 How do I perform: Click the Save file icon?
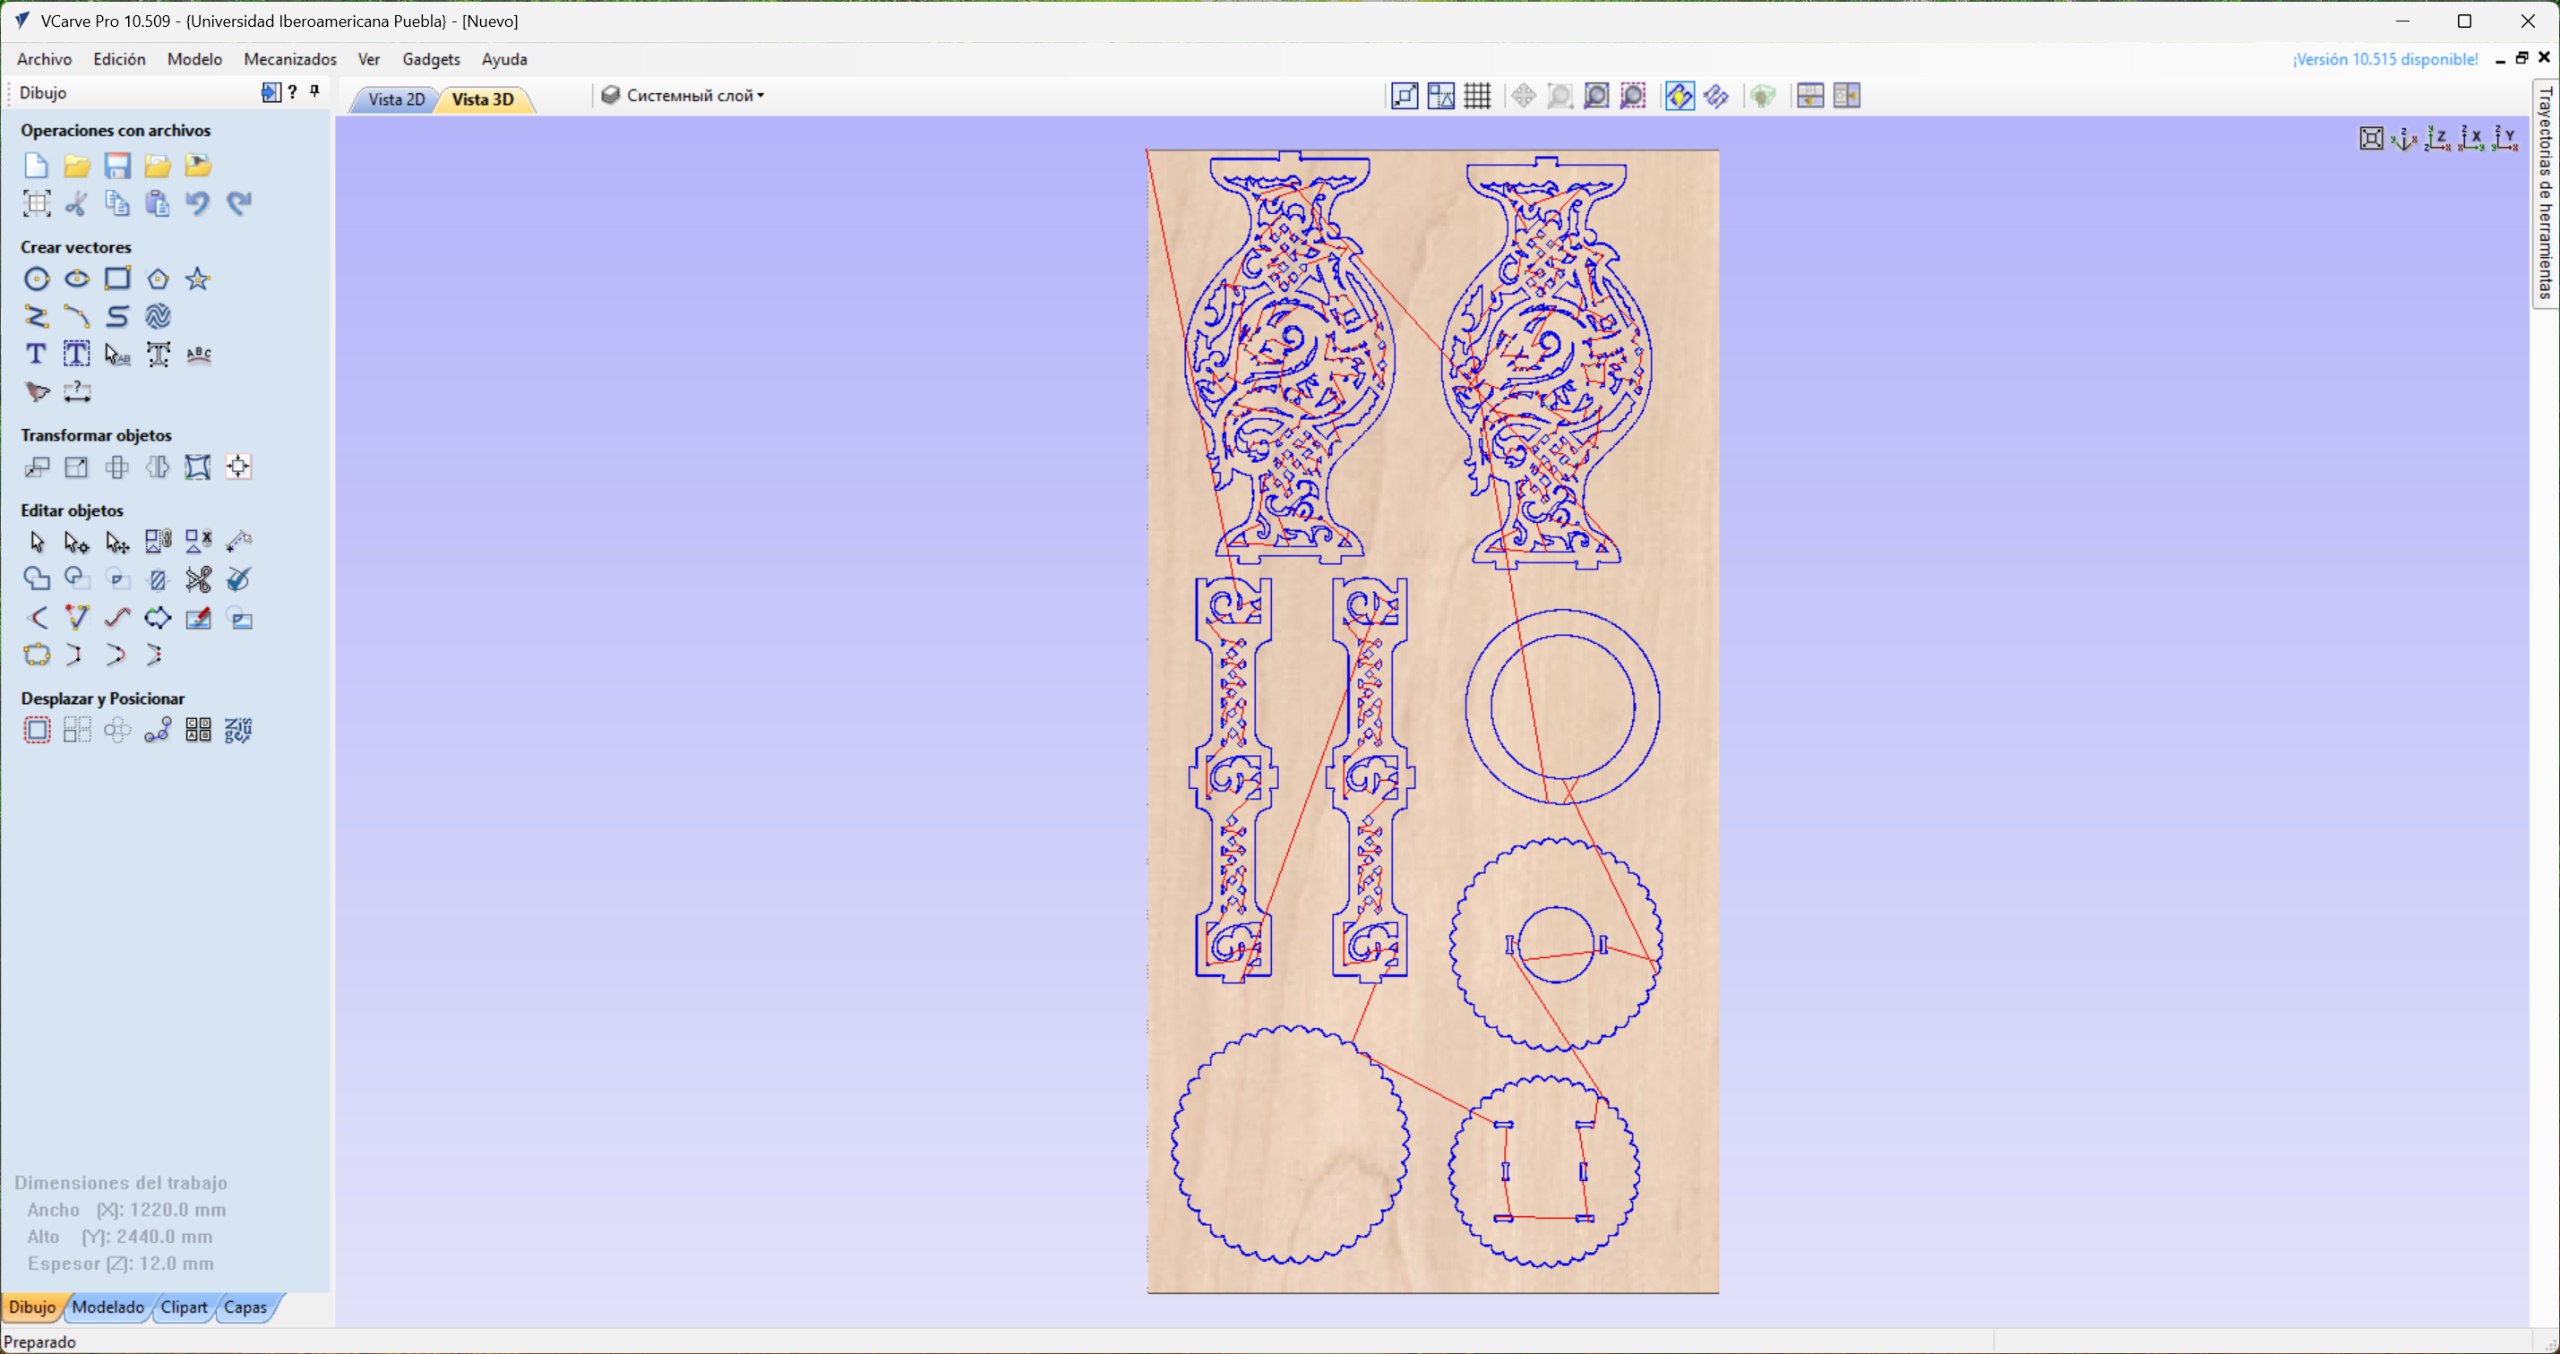tap(117, 165)
